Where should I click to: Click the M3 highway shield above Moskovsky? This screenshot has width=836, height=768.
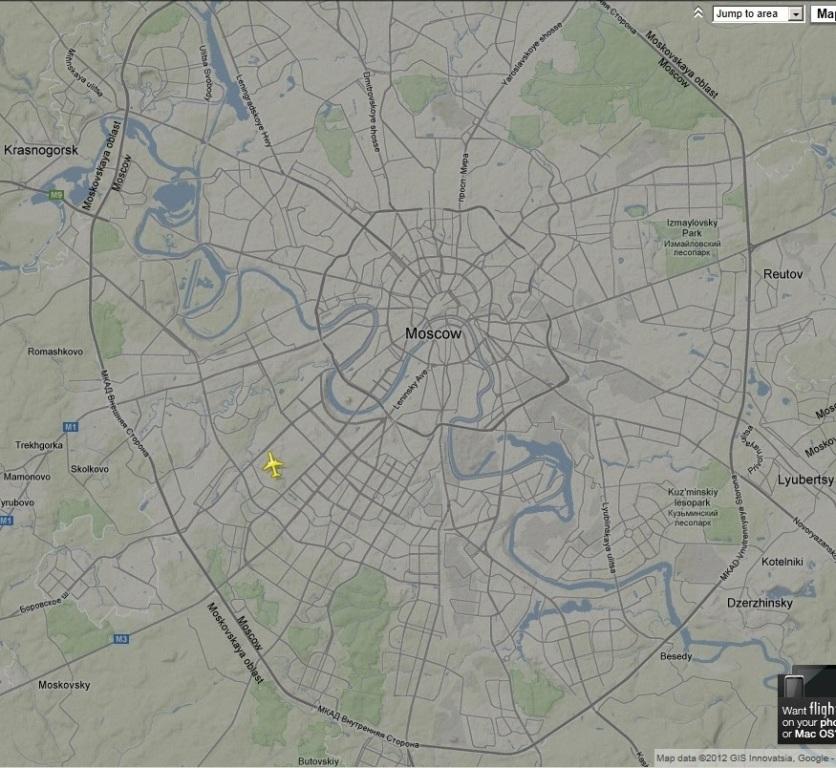click(121, 639)
